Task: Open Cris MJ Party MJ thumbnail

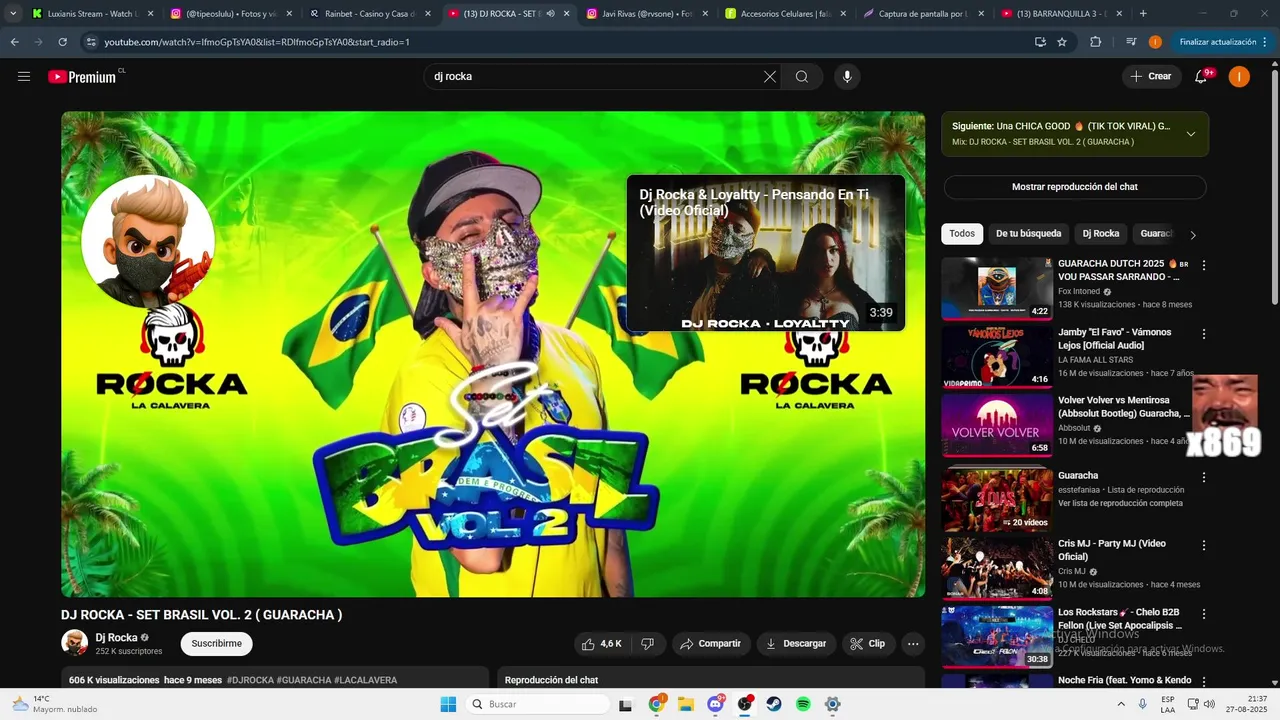Action: pos(997,567)
